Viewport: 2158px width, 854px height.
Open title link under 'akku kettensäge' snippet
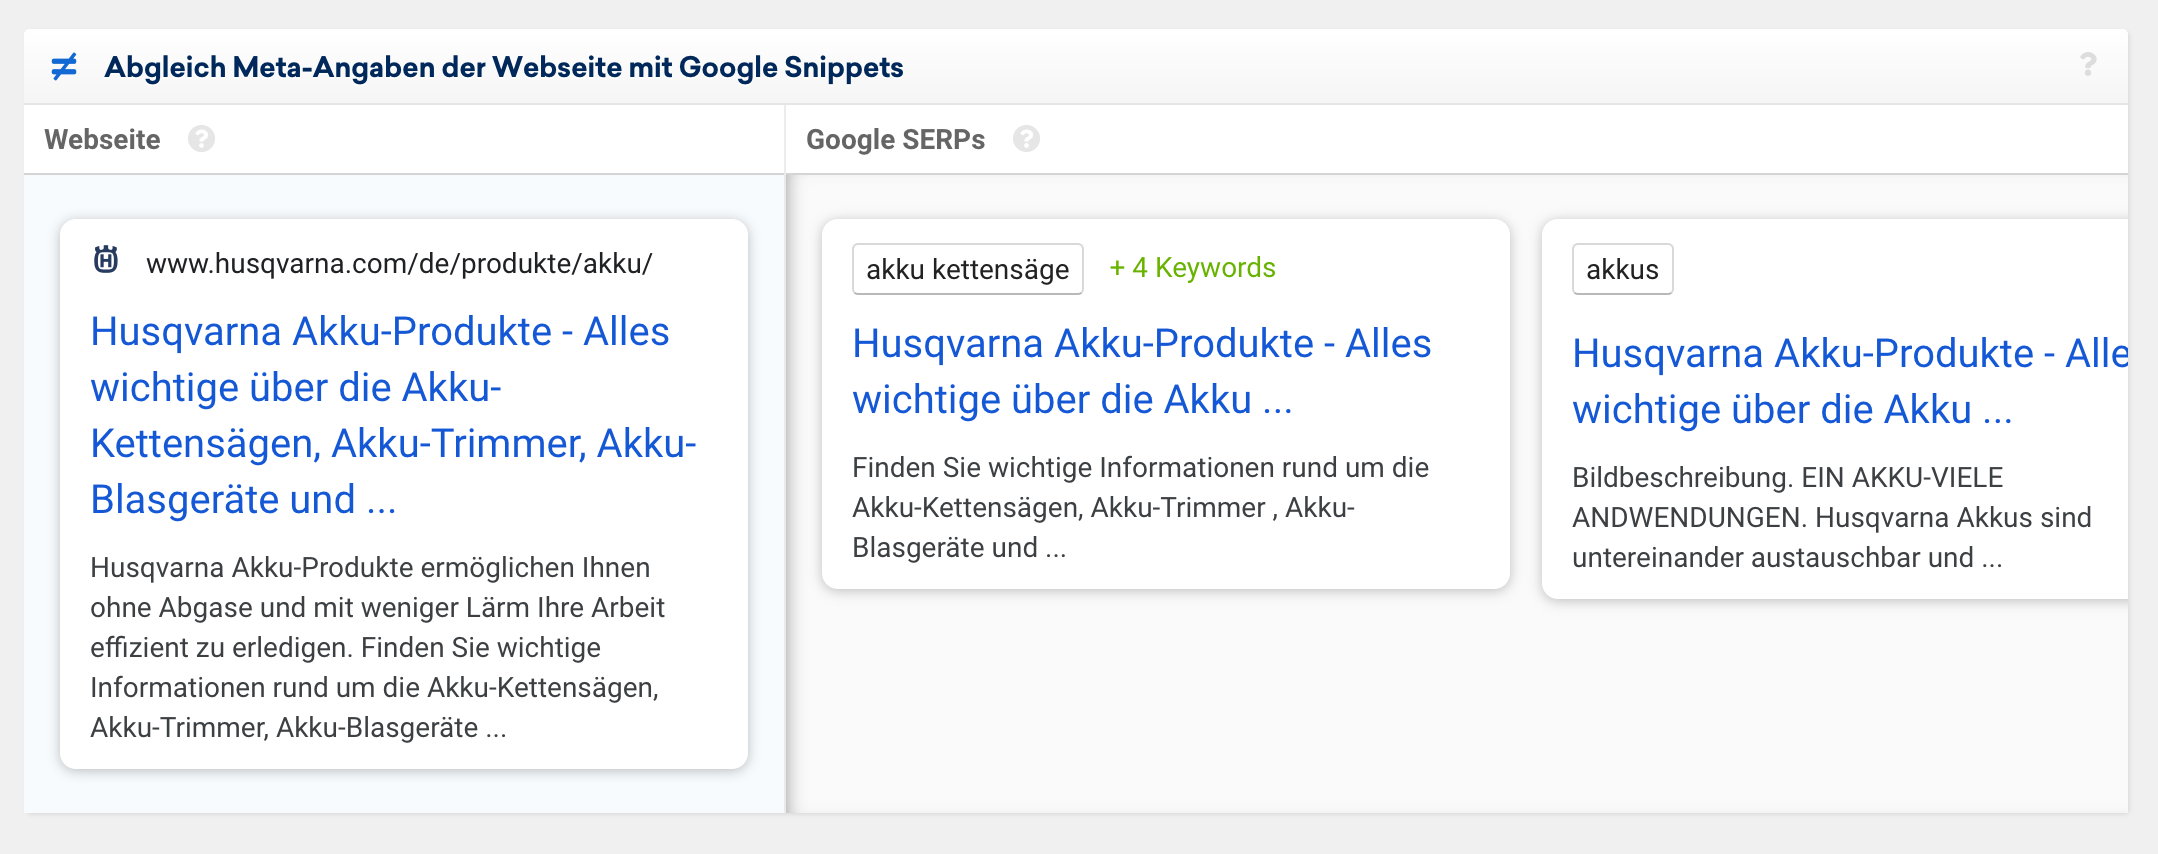[x=1141, y=371]
